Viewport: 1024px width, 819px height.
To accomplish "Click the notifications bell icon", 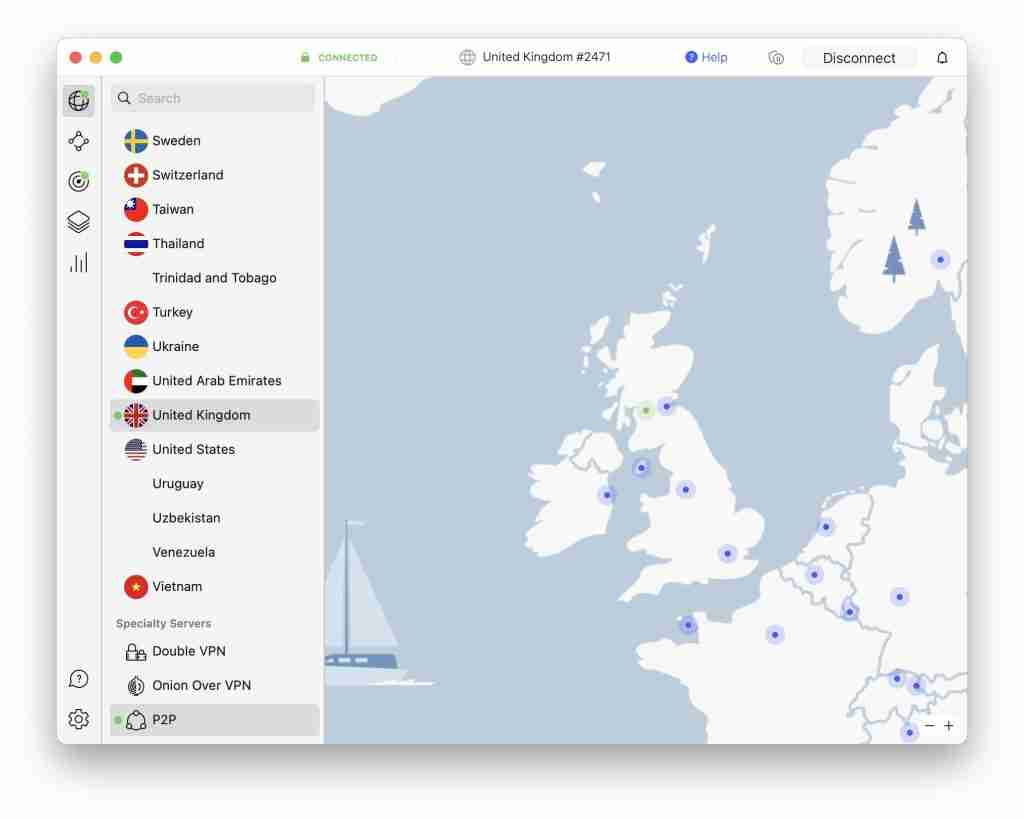I will (x=942, y=57).
